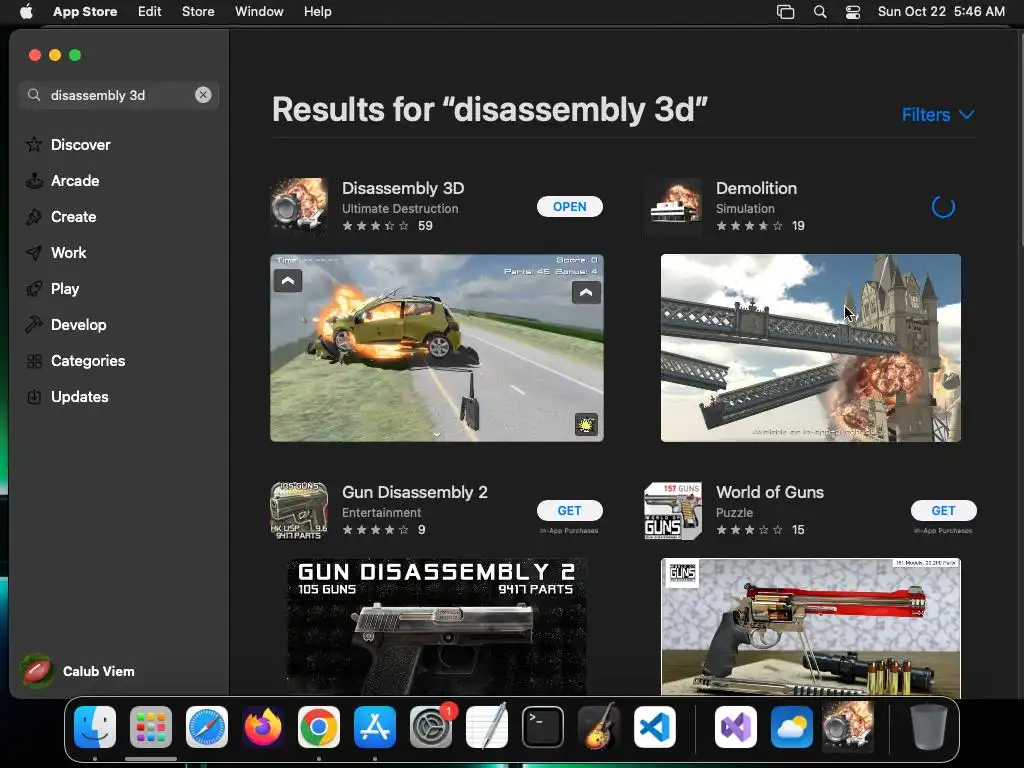Open the Gun Disassembly 2 app icon
Screen dimensions: 1024x768
pos(299,510)
